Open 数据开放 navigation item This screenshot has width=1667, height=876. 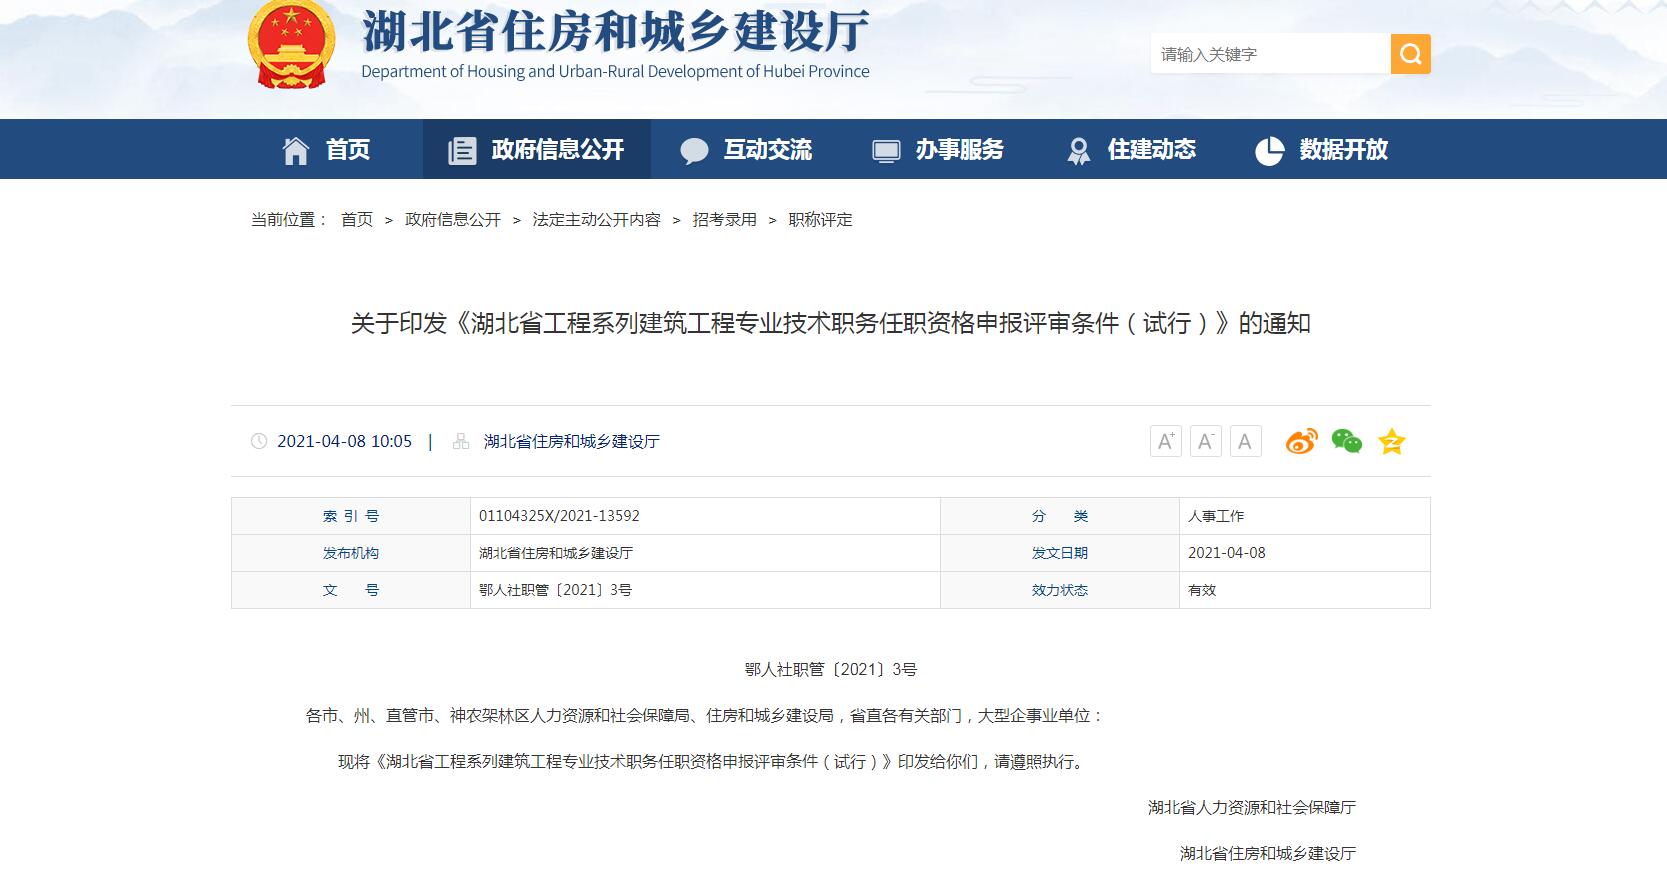point(1321,150)
